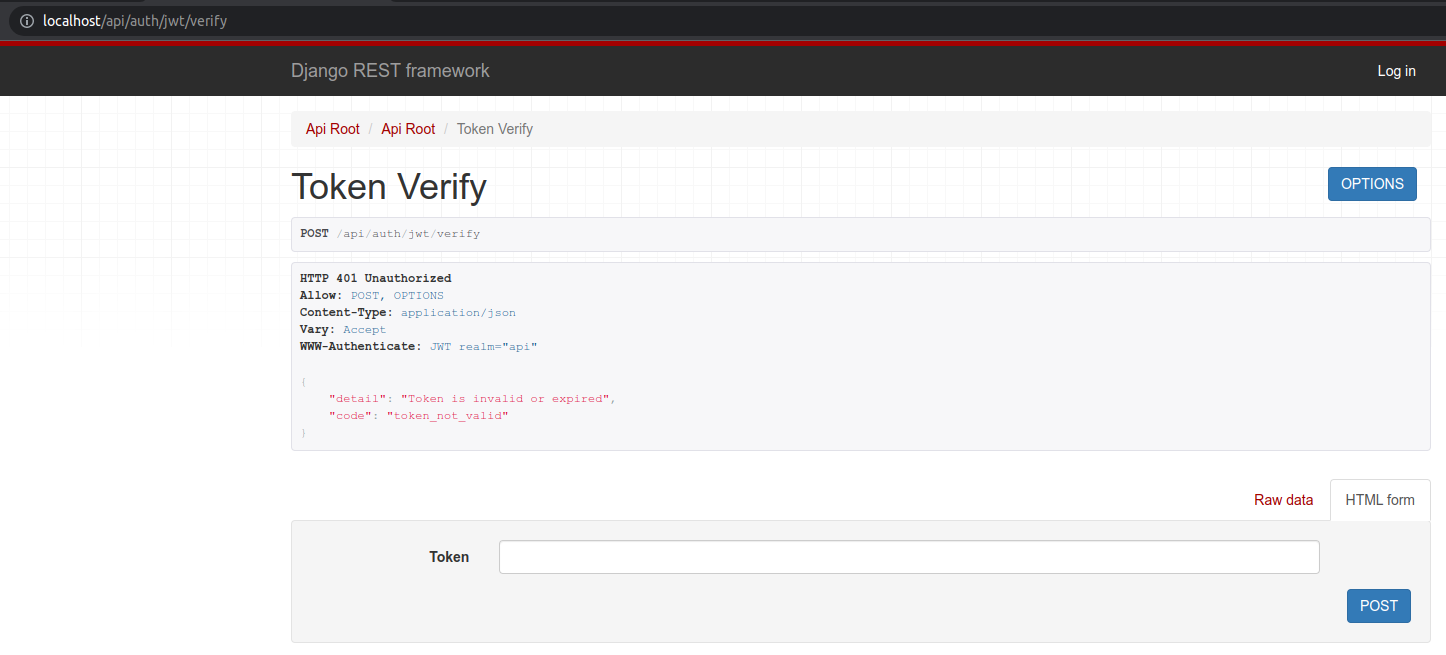Click the Token Verify breadcrumb item
1446x655 pixels.
click(x=494, y=129)
